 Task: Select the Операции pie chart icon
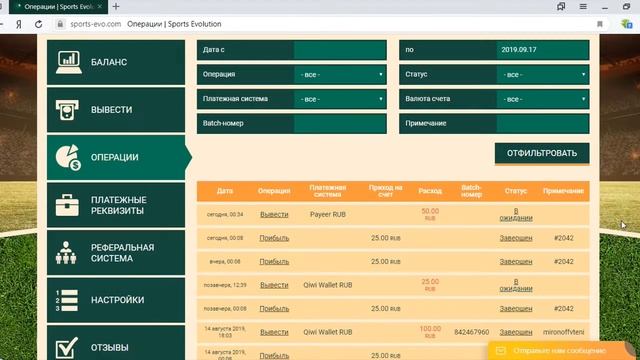pyautogui.click(x=68, y=157)
